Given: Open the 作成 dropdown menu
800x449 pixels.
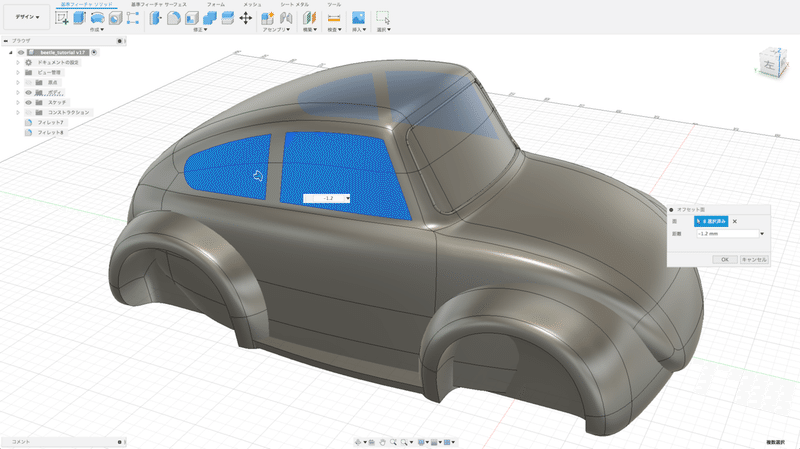Looking at the screenshot, I should click(x=96, y=30).
